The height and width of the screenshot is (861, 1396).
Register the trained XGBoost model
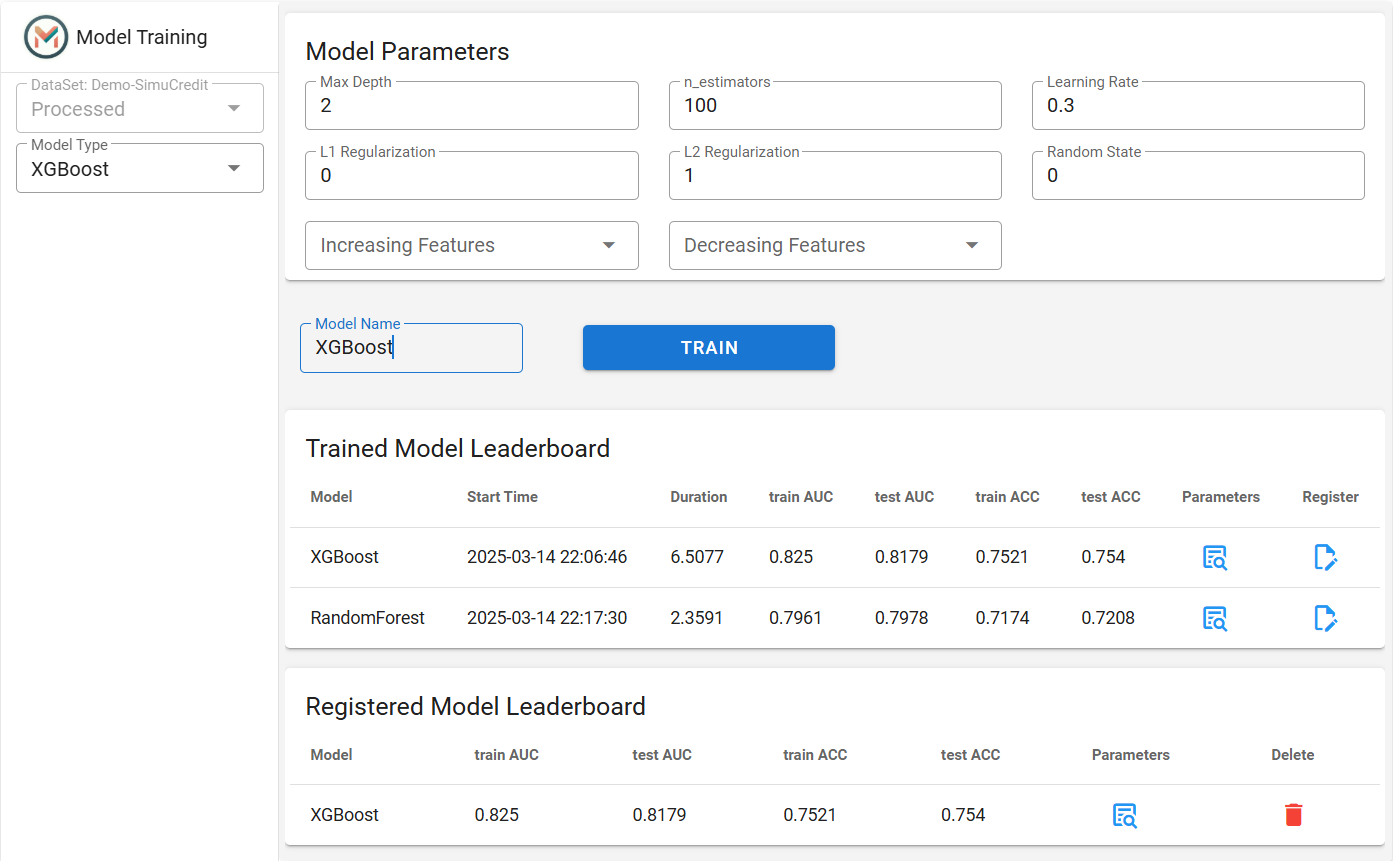point(1325,558)
